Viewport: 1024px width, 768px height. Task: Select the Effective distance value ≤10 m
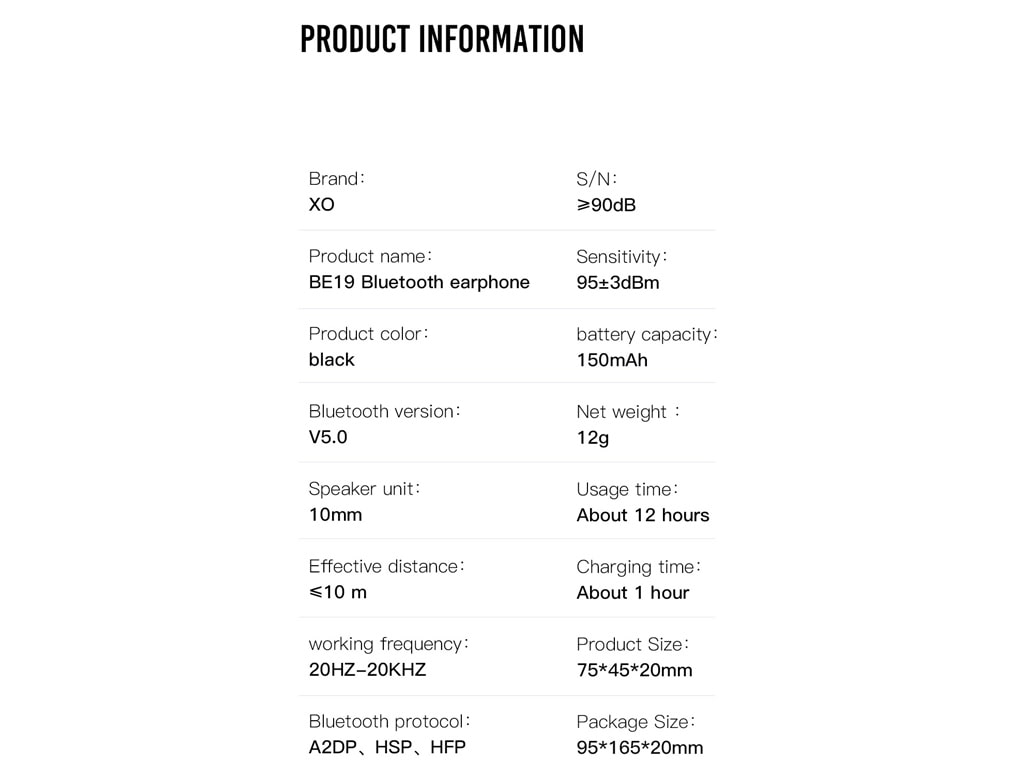point(338,592)
